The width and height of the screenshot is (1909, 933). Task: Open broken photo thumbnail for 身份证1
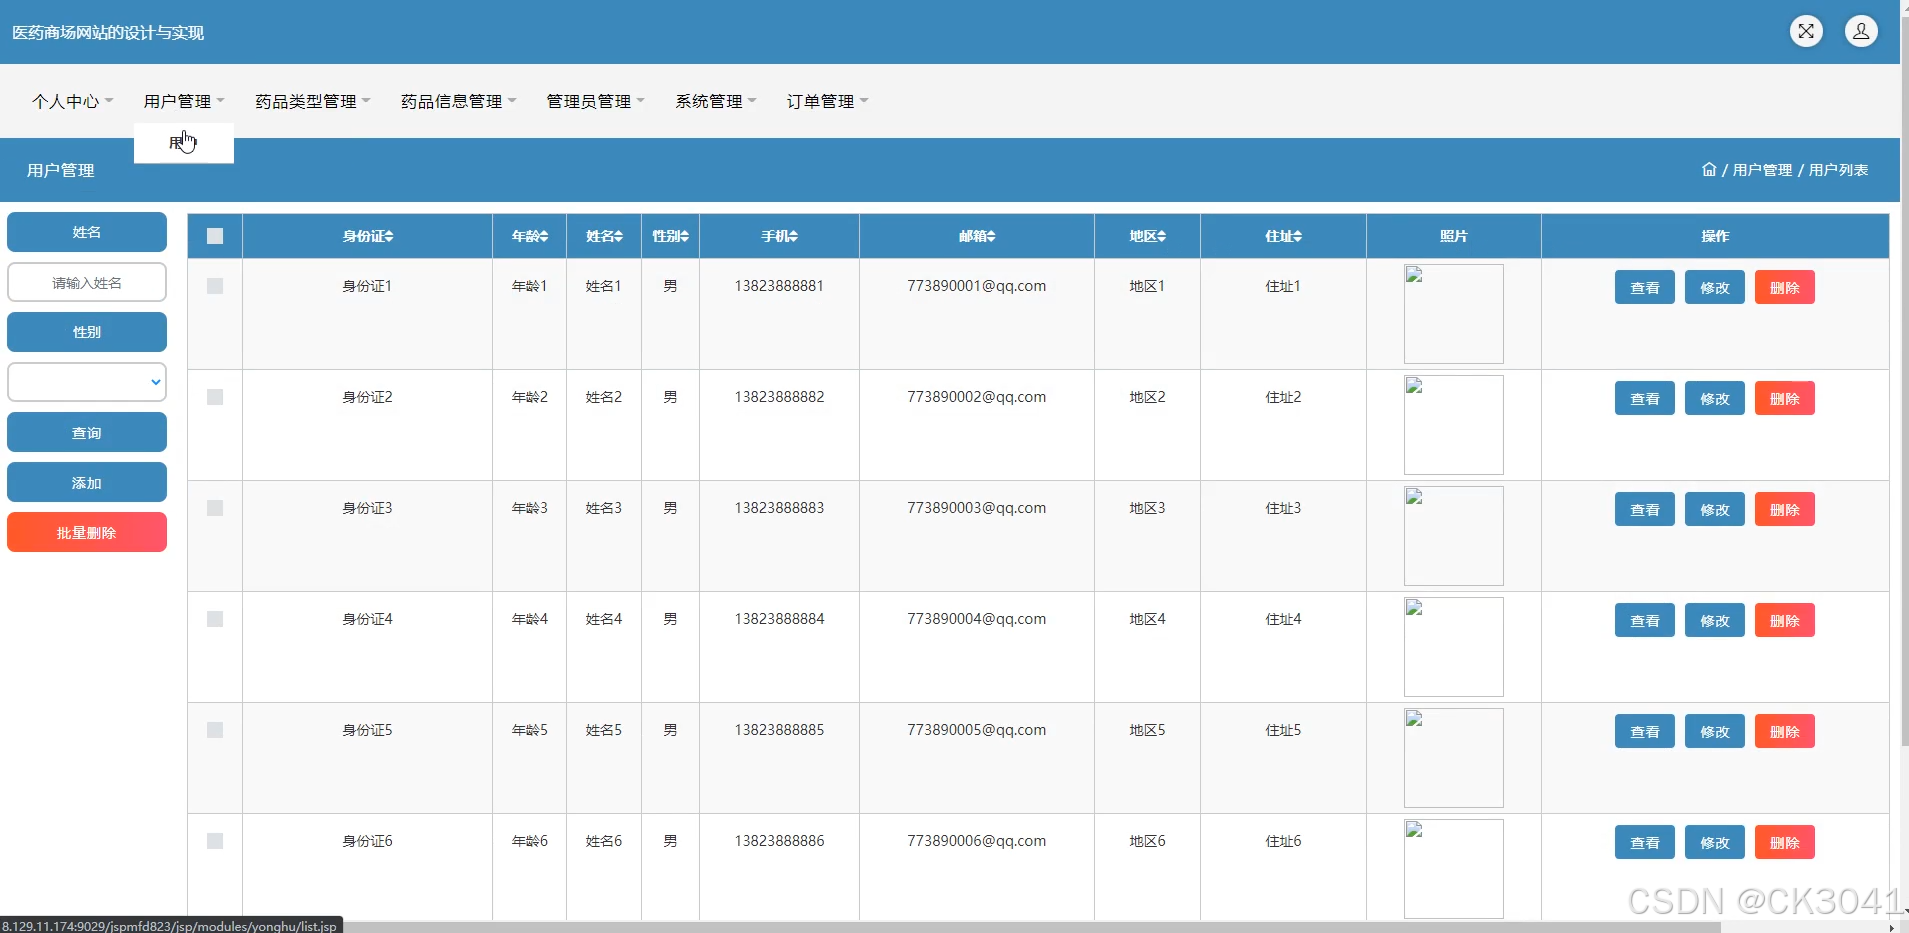tap(1453, 314)
